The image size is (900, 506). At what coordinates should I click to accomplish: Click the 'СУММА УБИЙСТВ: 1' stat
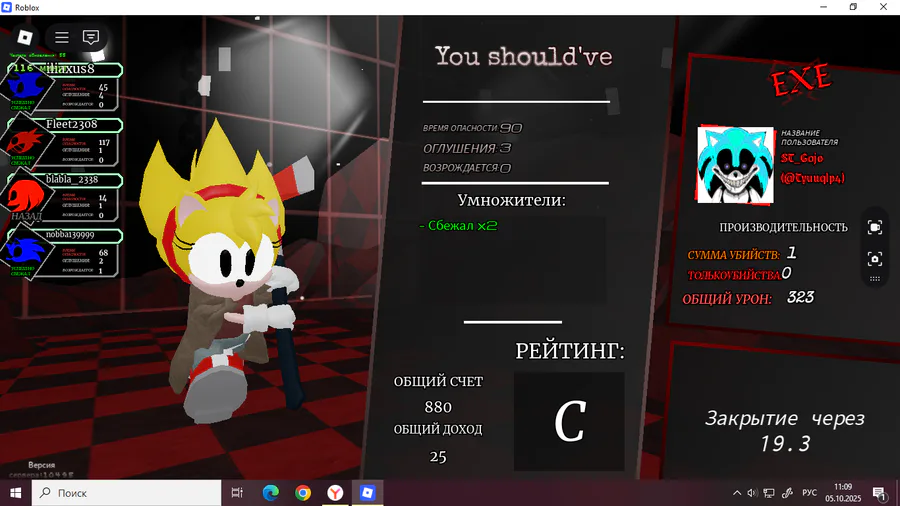[742, 254]
